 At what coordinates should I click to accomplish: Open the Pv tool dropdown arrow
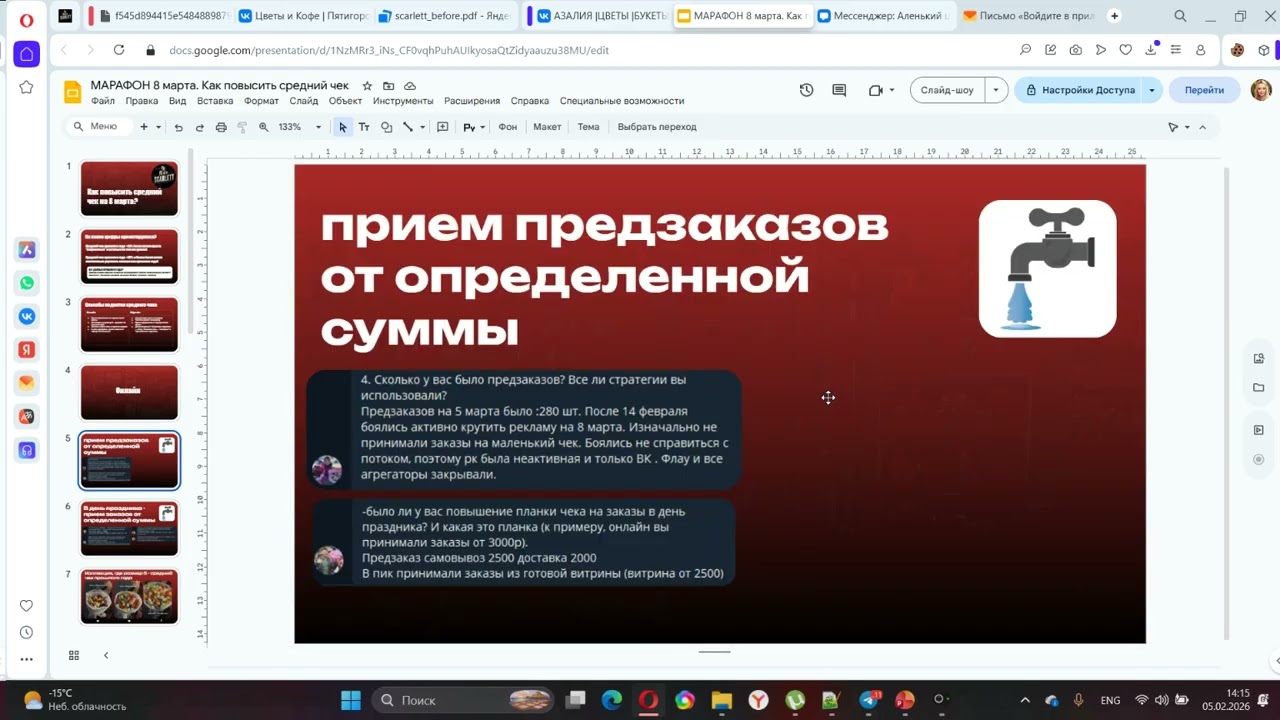coord(483,127)
